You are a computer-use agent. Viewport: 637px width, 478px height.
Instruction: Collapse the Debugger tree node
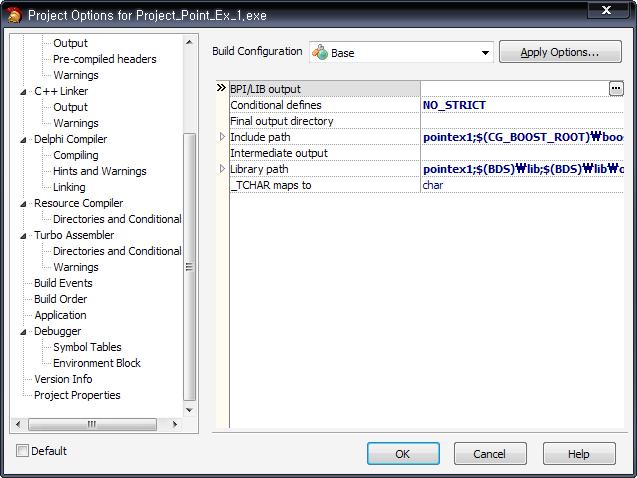24,332
